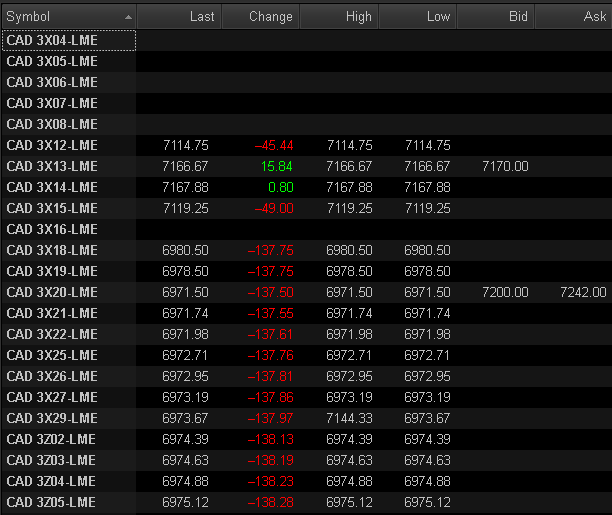Click the last price 7114.75 for 3X12
This screenshot has height=515, width=612.
[x=185, y=145]
